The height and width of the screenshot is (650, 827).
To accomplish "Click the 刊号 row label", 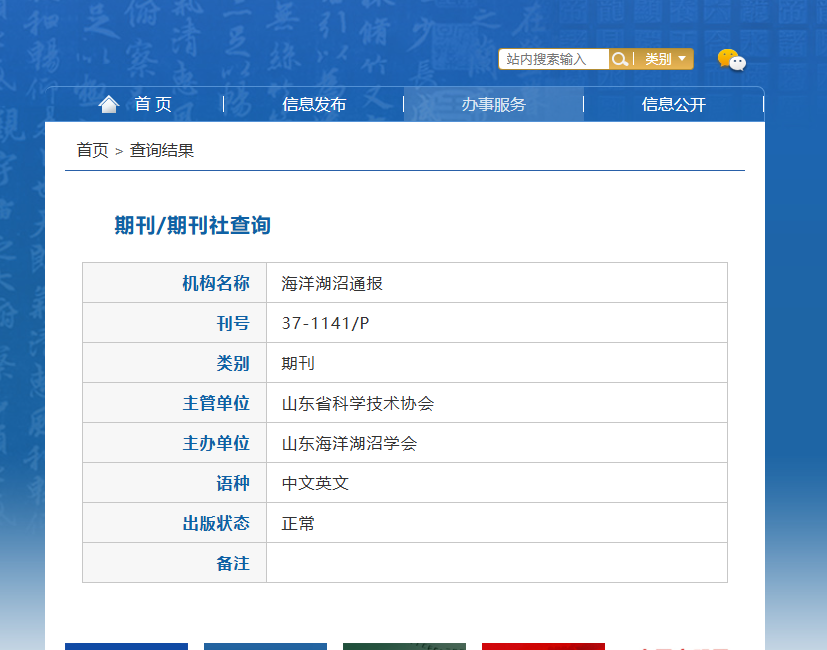I will point(233,323).
